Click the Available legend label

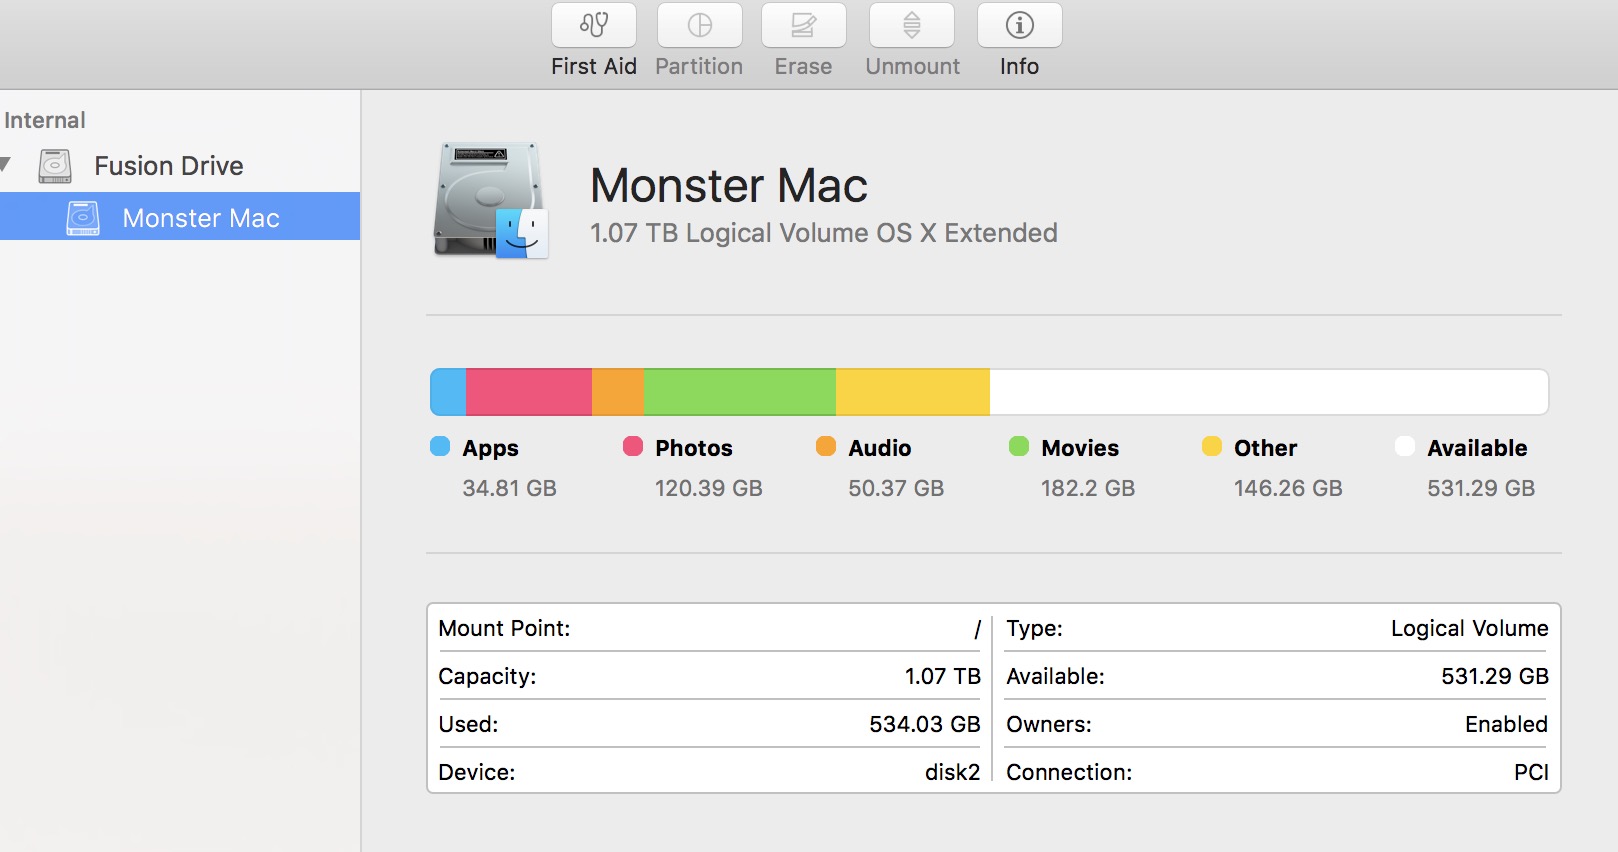coord(1477,448)
